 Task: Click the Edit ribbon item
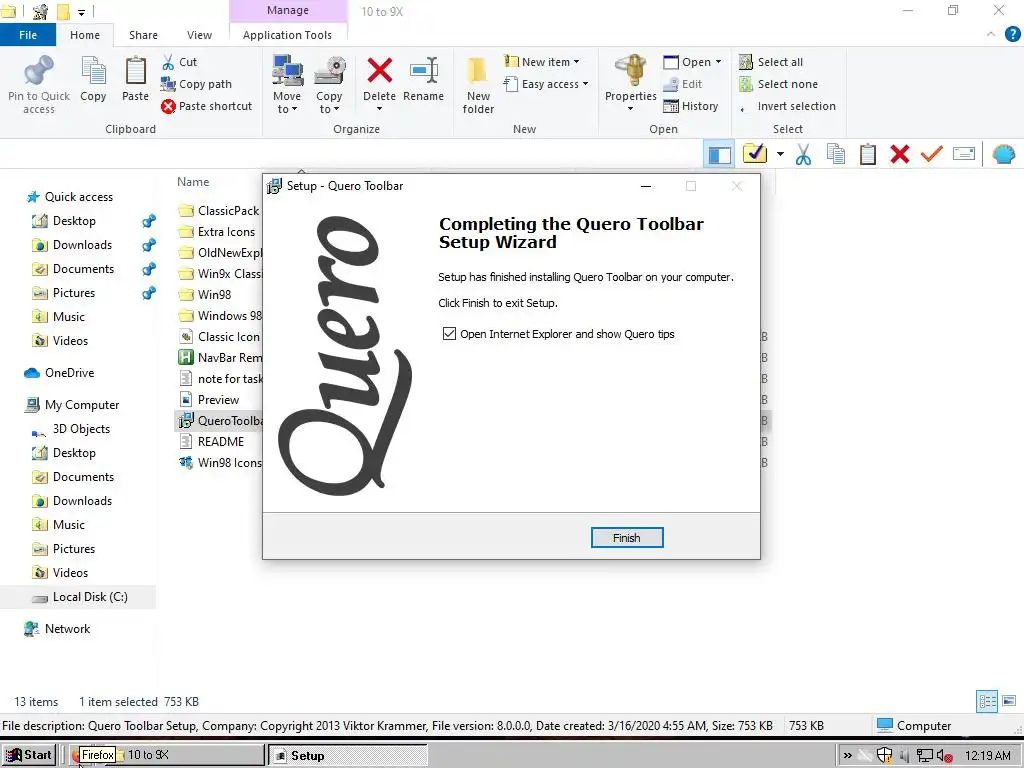[x=683, y=84]
